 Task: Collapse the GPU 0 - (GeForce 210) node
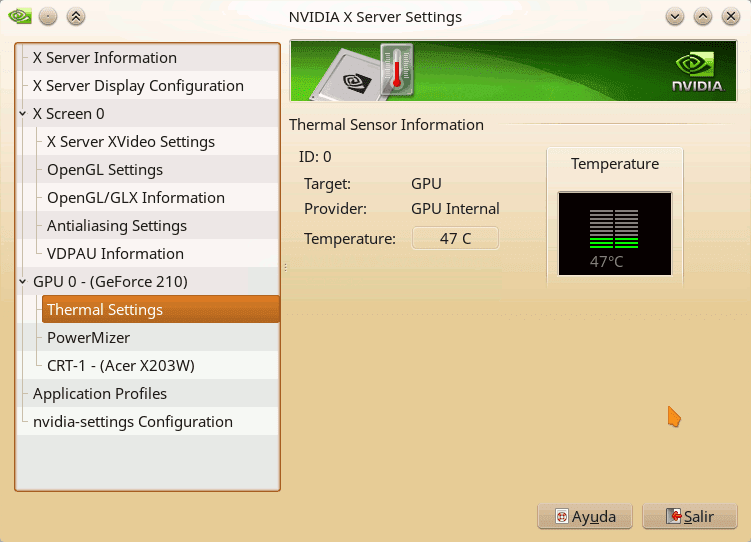click(x=23, y=282)
